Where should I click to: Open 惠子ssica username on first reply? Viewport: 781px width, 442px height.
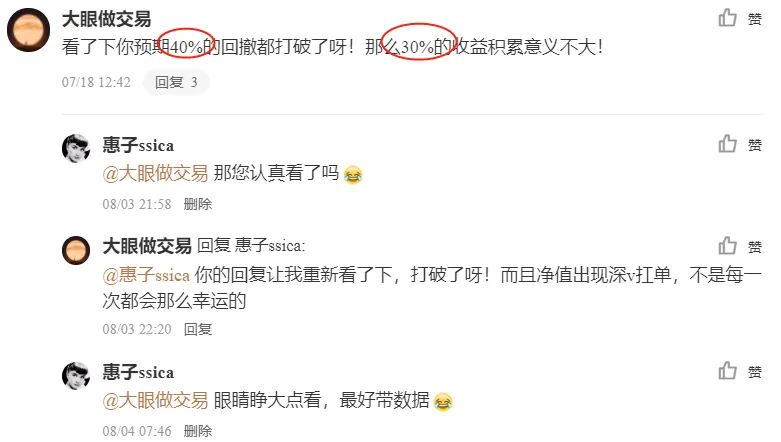(138, 146)
